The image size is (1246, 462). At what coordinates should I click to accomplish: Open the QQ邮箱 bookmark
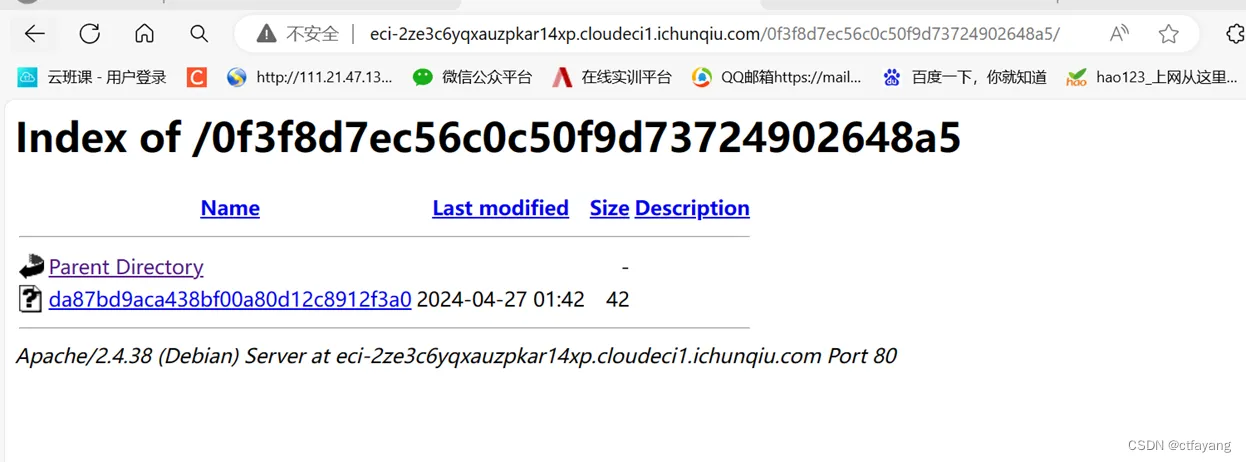coord(777,77)
